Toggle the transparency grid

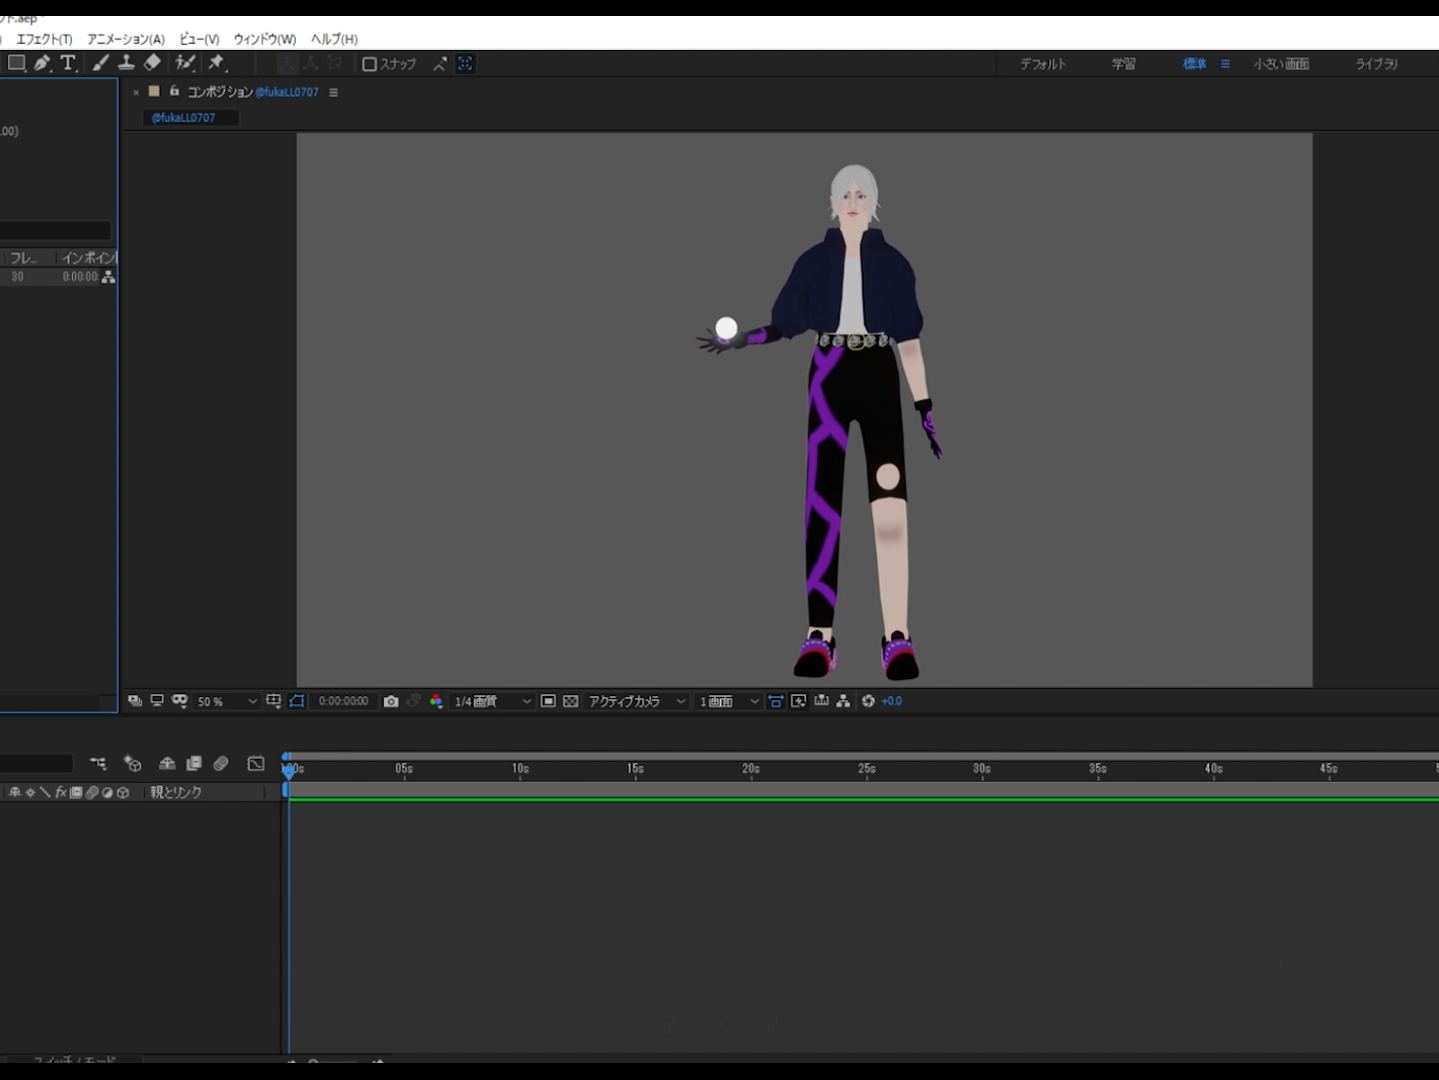tap(571, 701)
